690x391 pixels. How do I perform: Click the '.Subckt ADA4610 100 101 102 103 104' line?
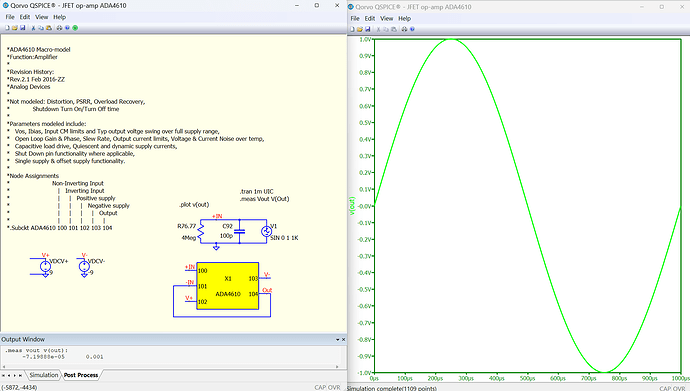(59, 228)
